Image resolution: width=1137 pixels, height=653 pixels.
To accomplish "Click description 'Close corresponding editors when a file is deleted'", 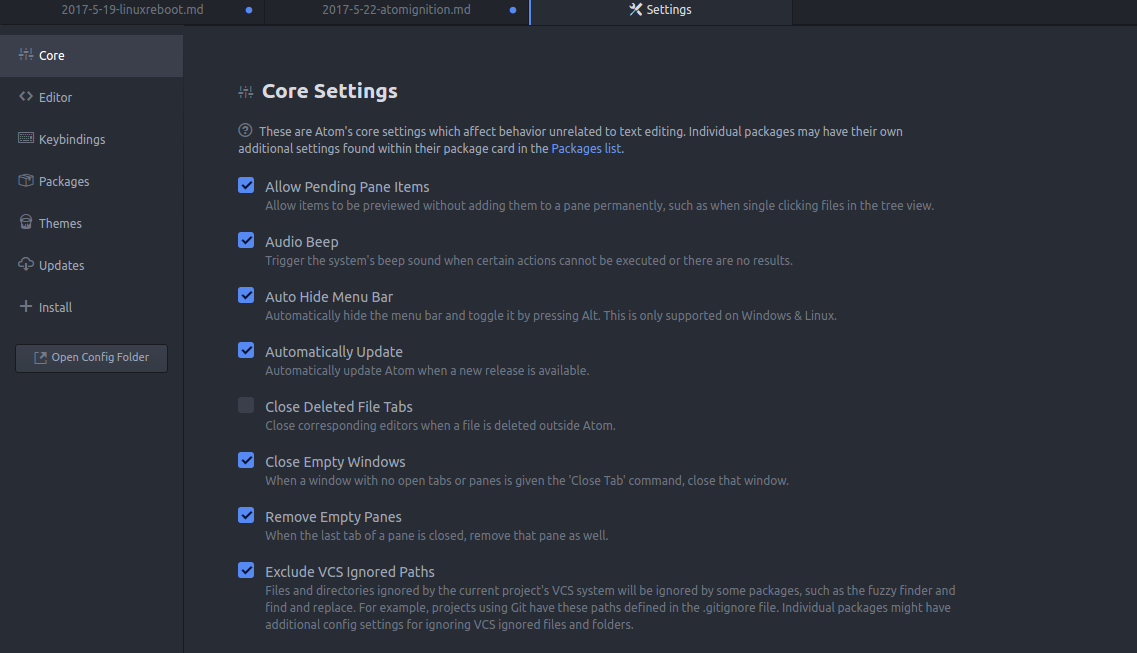I will (x=440, y=426).
